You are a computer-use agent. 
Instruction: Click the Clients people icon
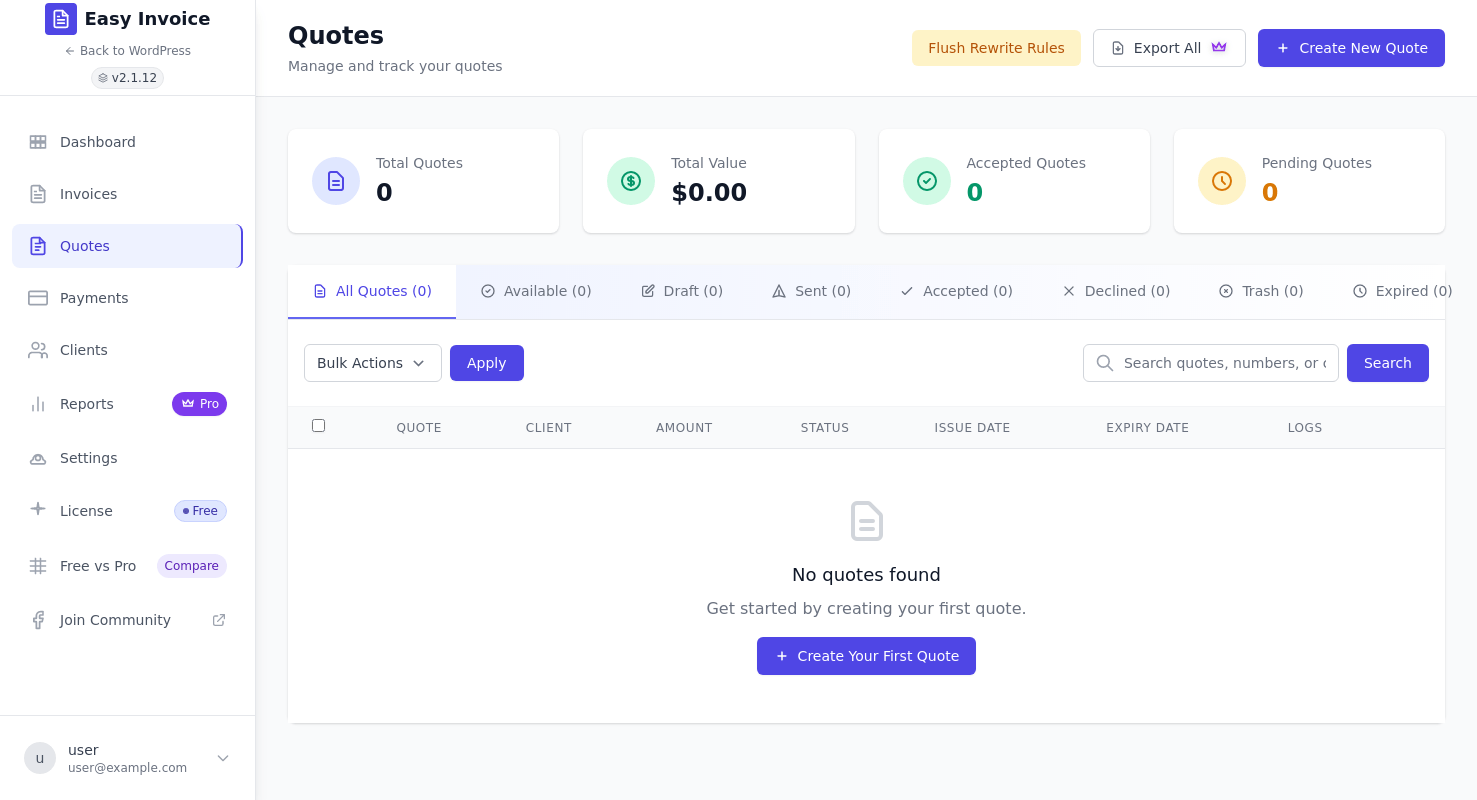pos(38,350)
